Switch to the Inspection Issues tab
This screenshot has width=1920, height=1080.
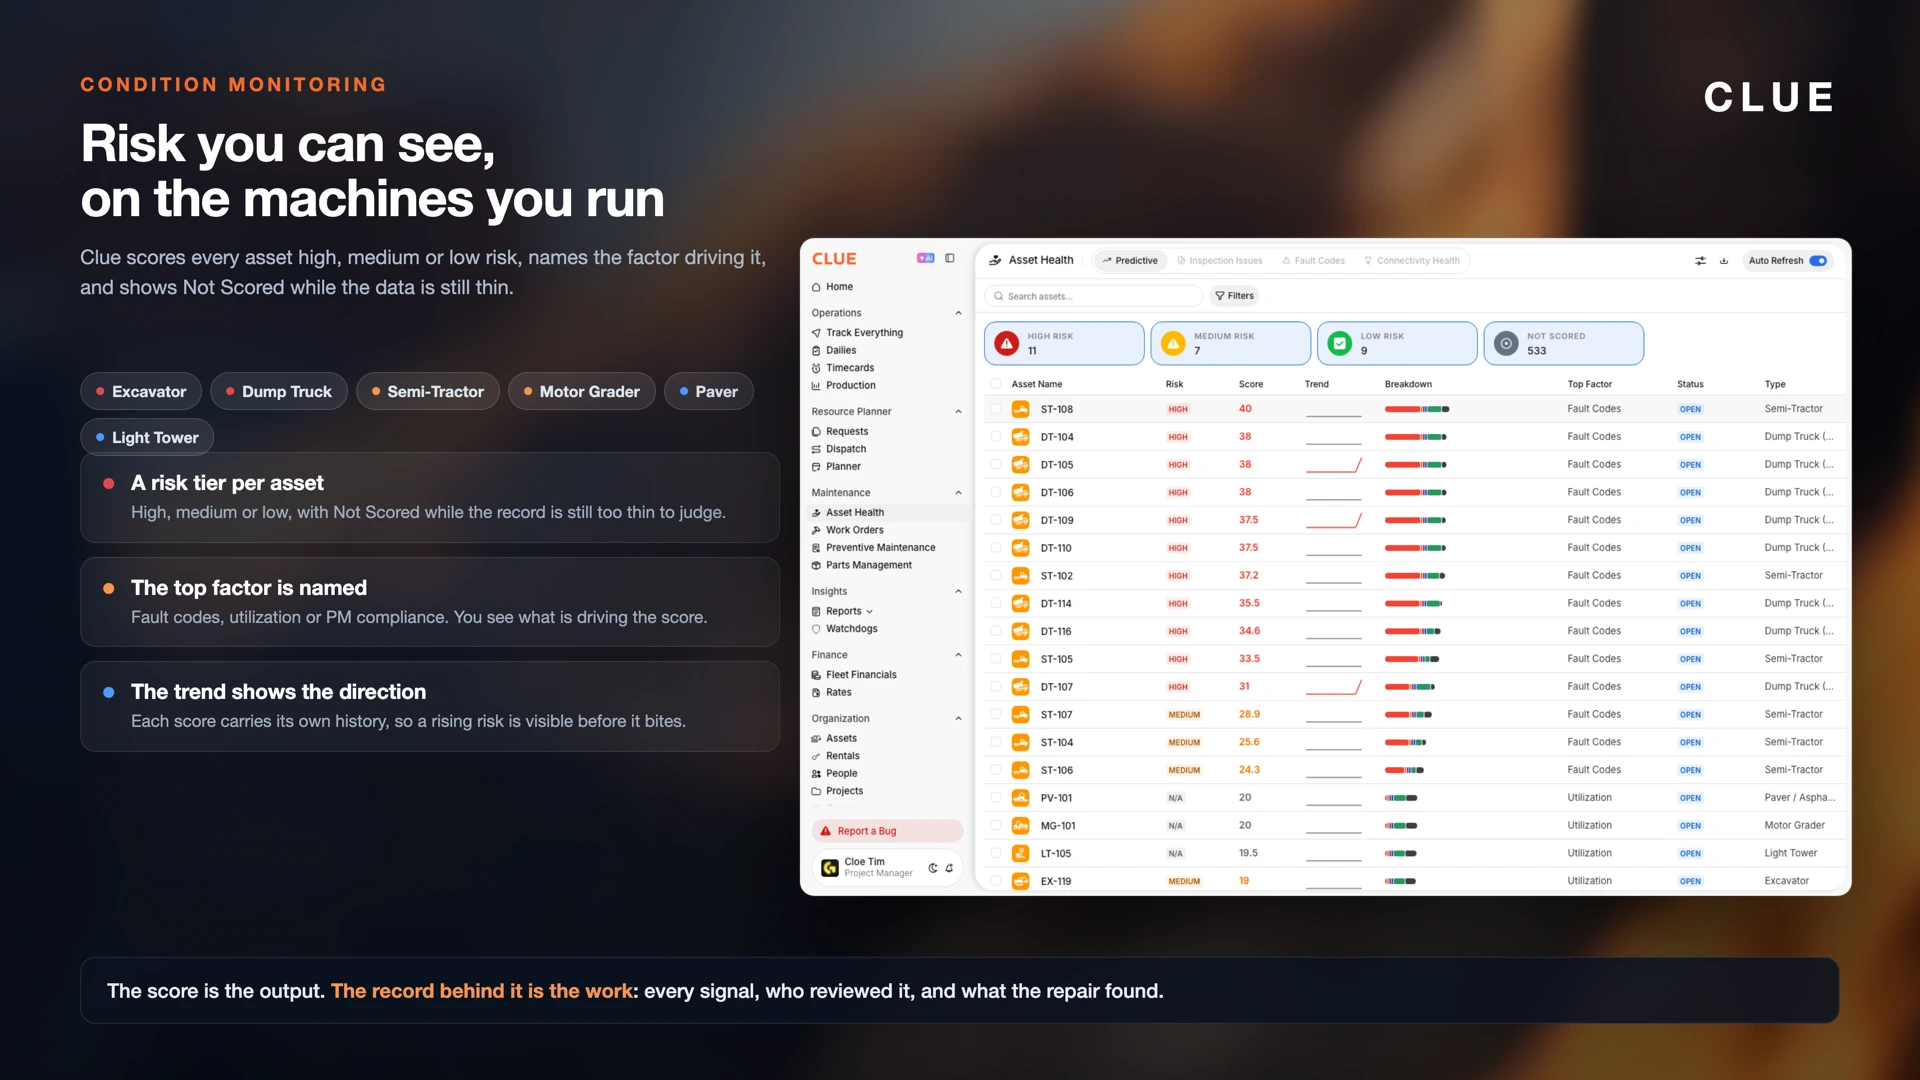coord(1220,261)
